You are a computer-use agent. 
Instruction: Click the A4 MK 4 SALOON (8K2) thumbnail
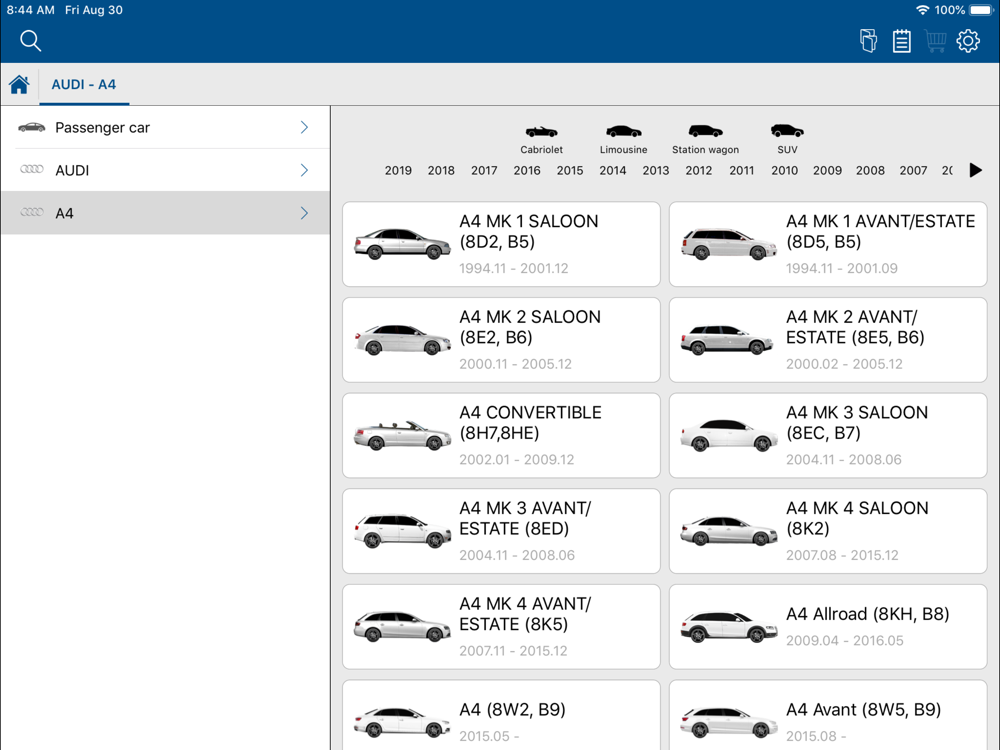coord(728,531)
